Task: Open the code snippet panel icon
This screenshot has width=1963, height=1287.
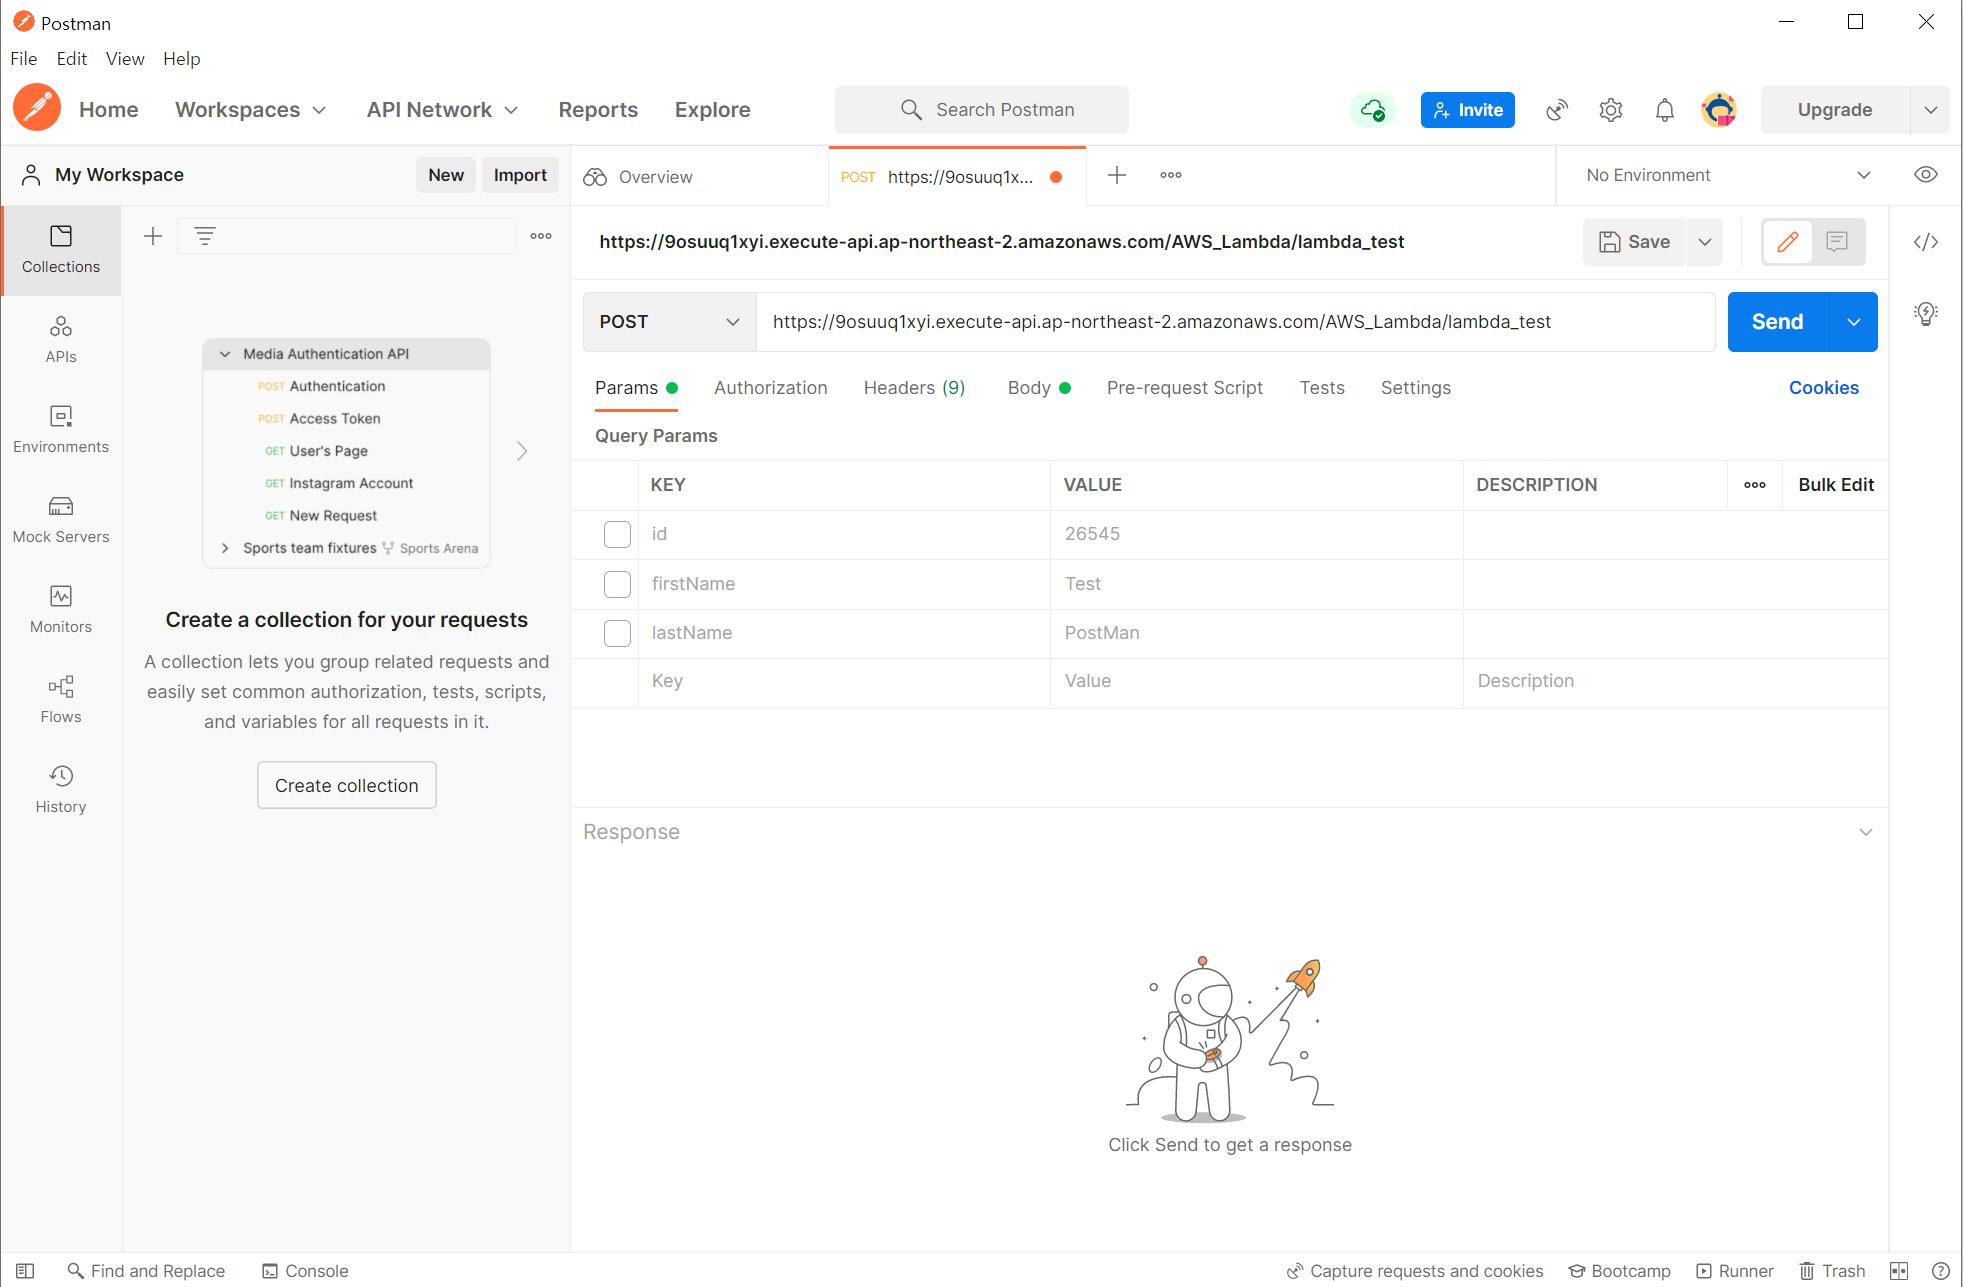Action: (1926, 242)
